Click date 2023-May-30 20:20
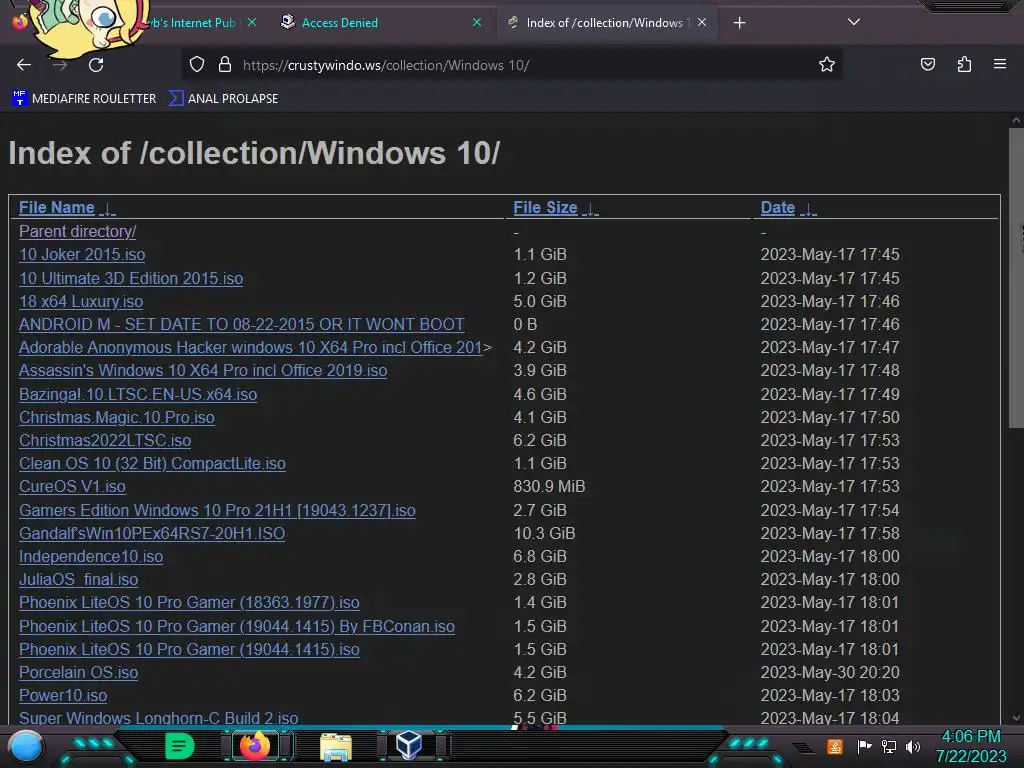1024x768 pixels. (830, 673)
